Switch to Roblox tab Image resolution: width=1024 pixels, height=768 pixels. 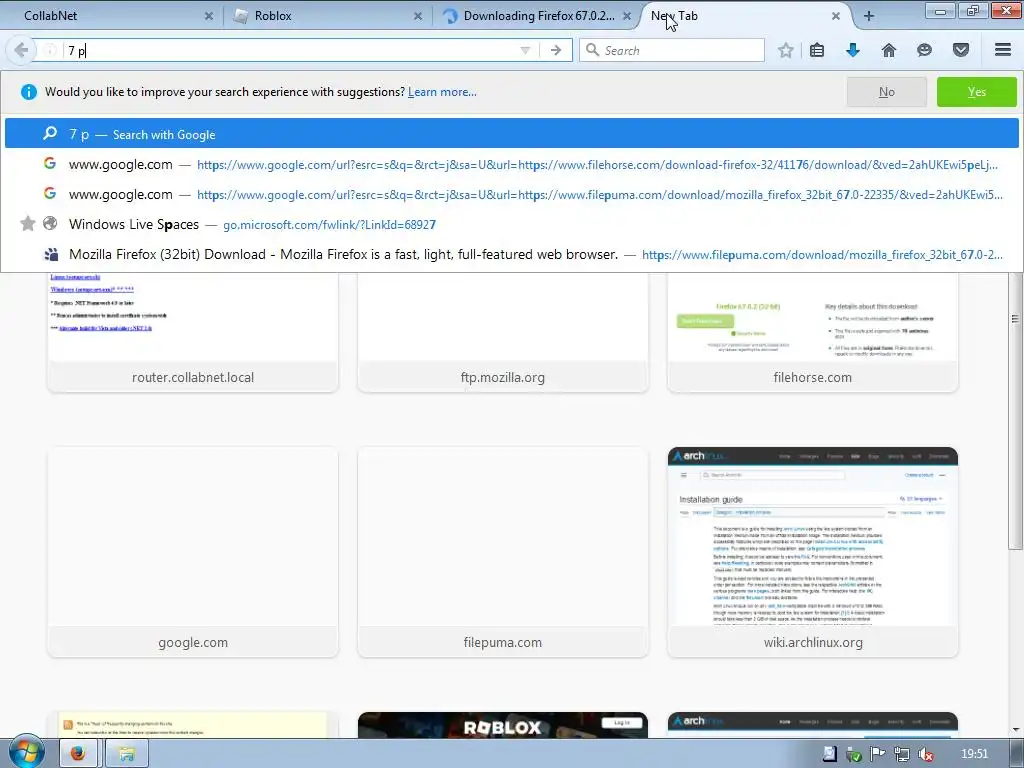pyautogui.click(x=327, y=16)
